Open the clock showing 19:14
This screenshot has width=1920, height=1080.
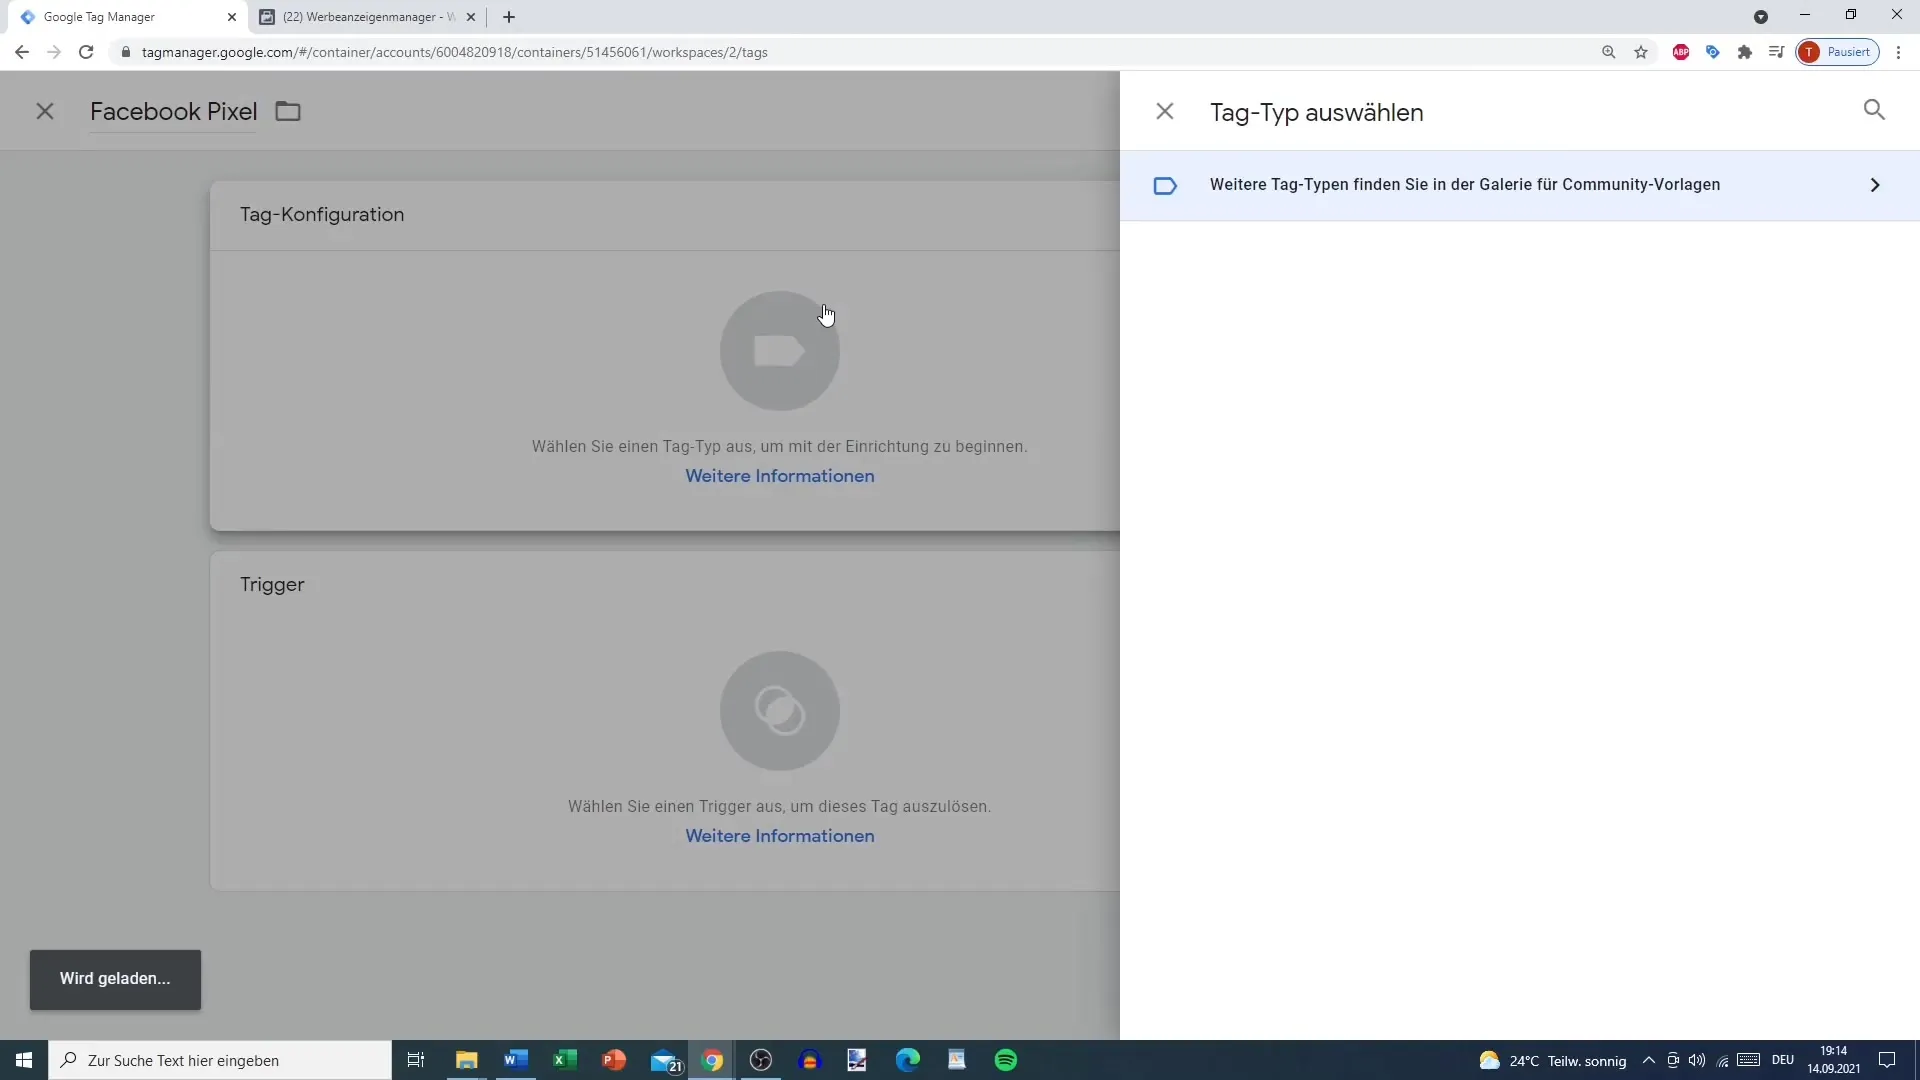click(1834, 1060)
